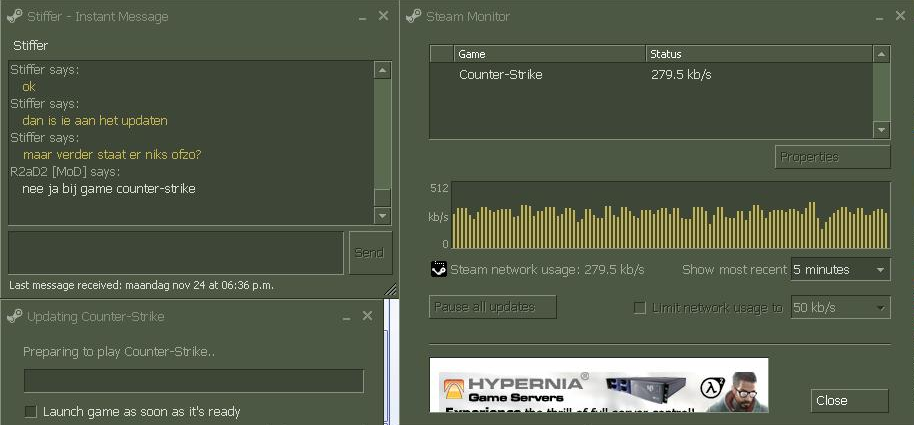Viewport: 914px width, 425px height.
Task: Click message 'nee ja bij game counter-strike'
Action: pos(108,189)
